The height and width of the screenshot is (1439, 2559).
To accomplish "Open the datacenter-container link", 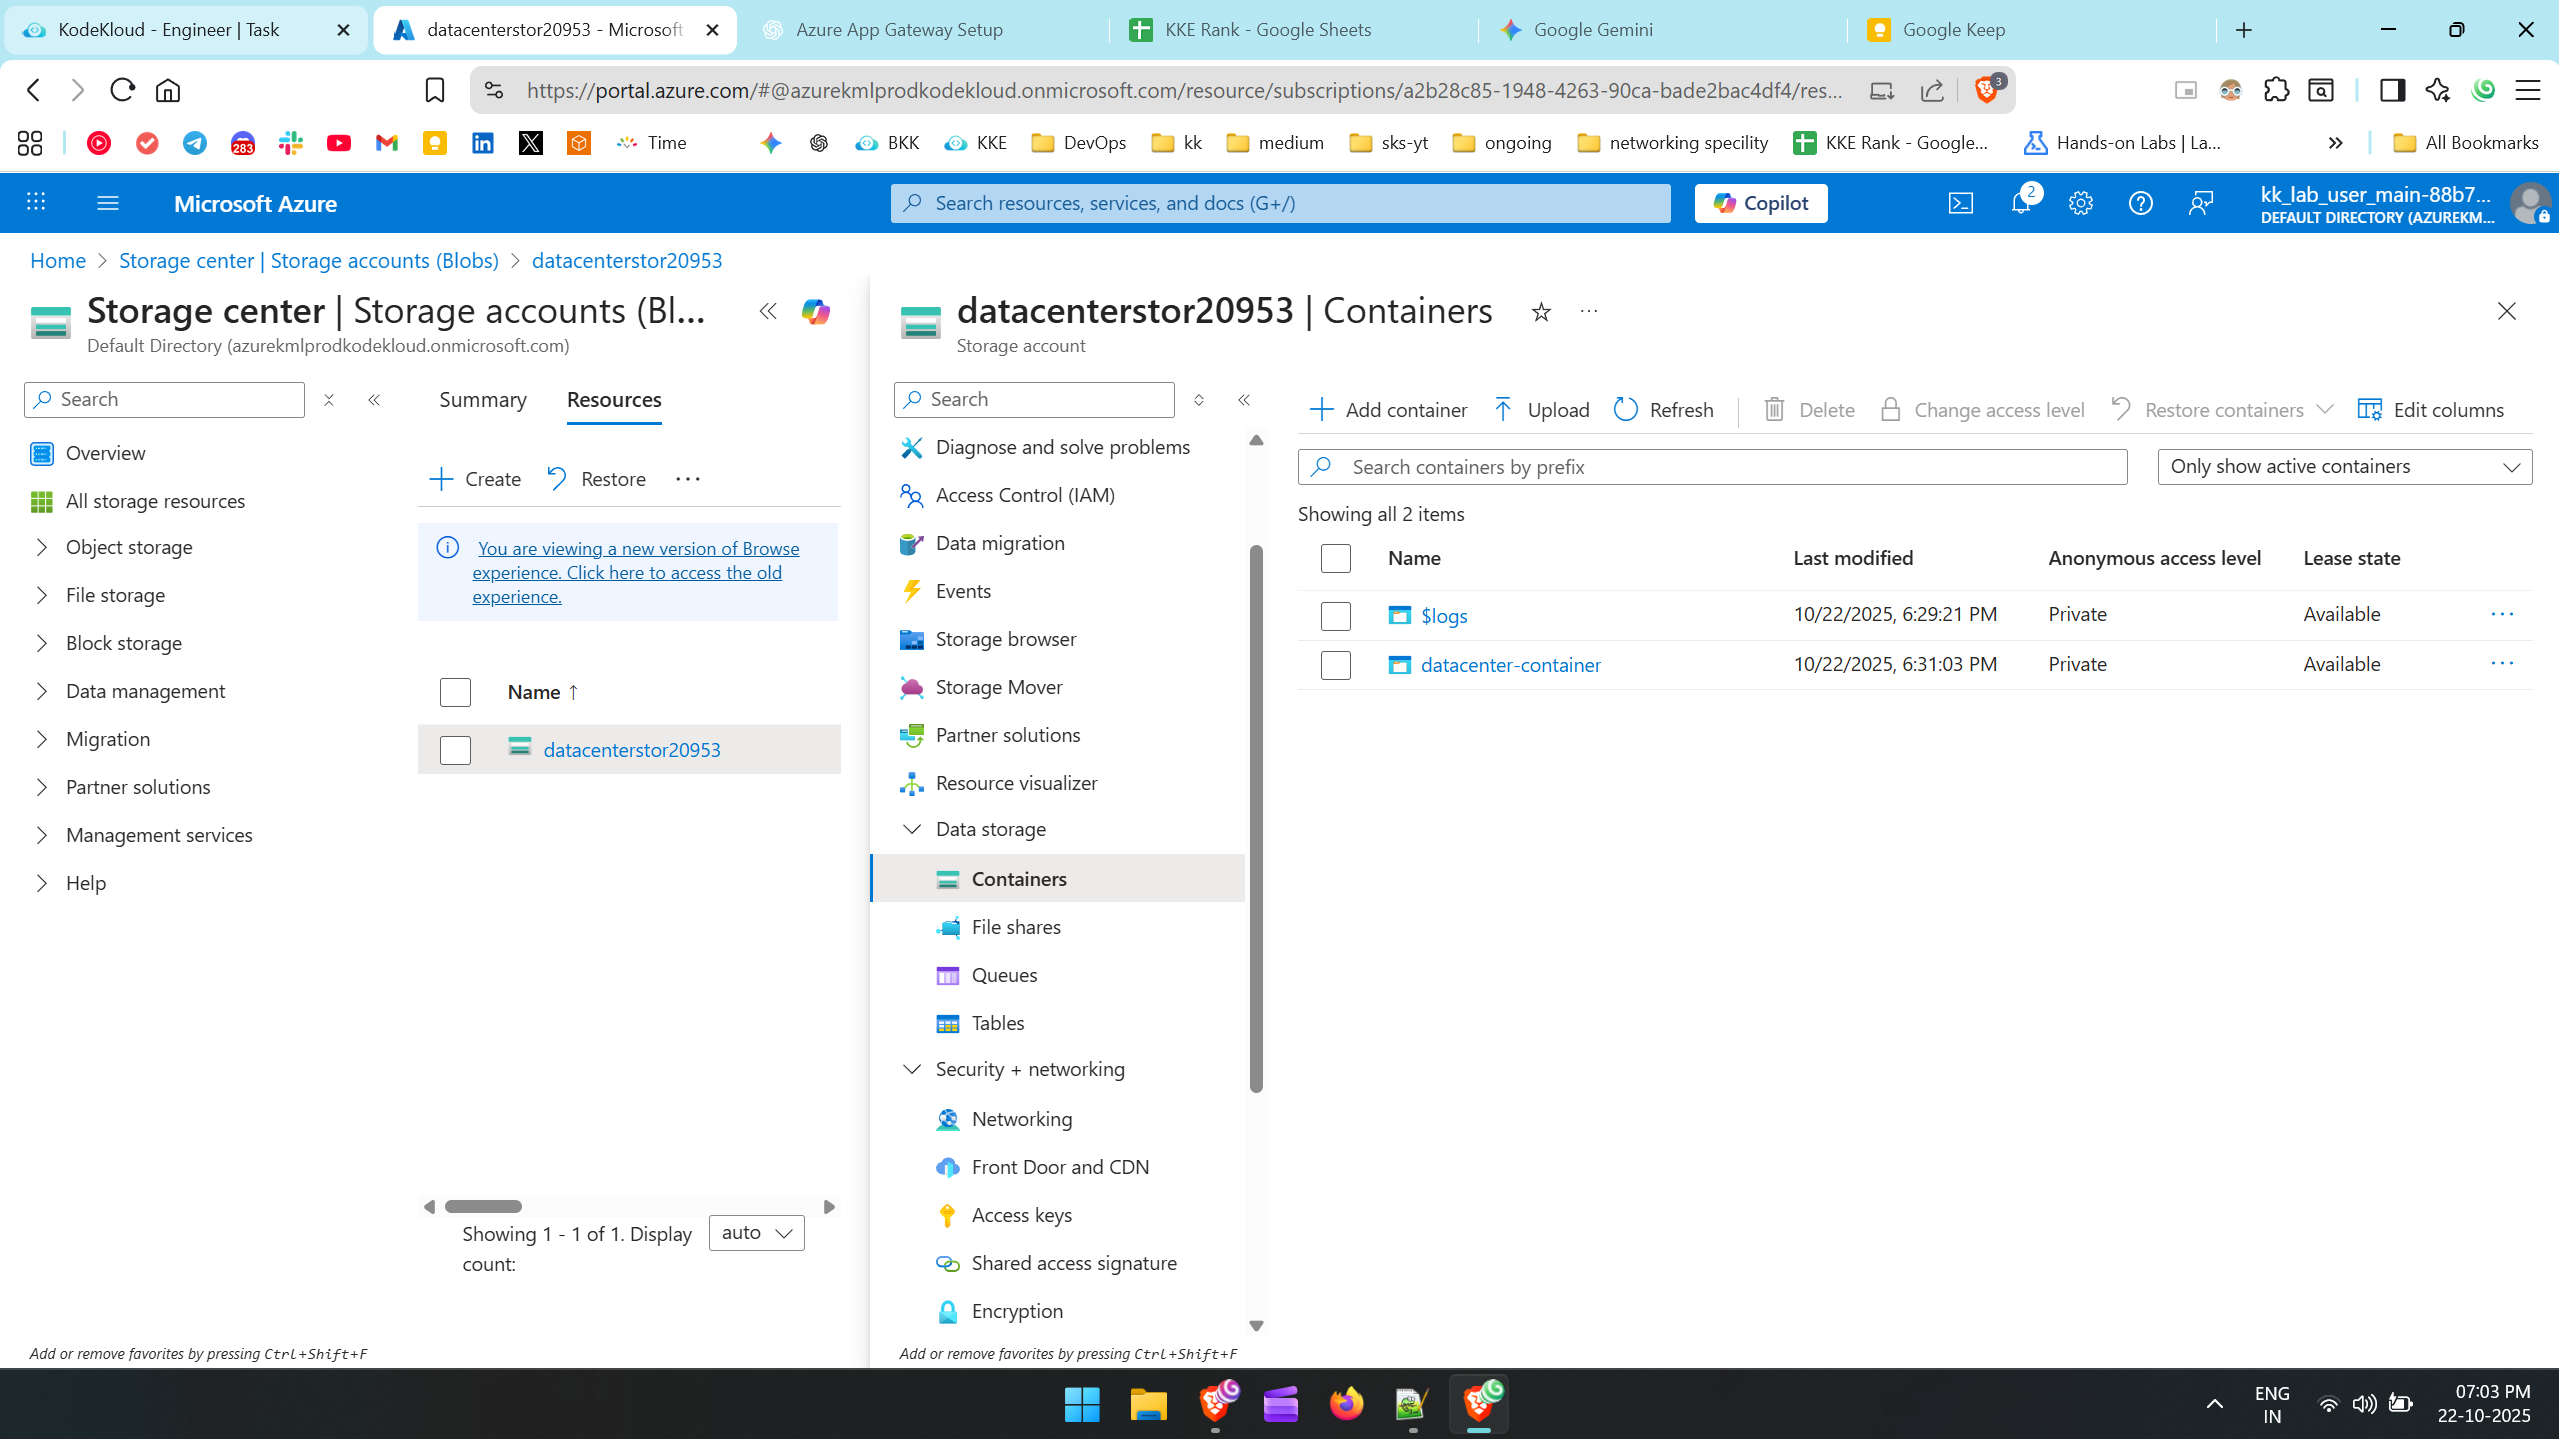I will 1510,665.
